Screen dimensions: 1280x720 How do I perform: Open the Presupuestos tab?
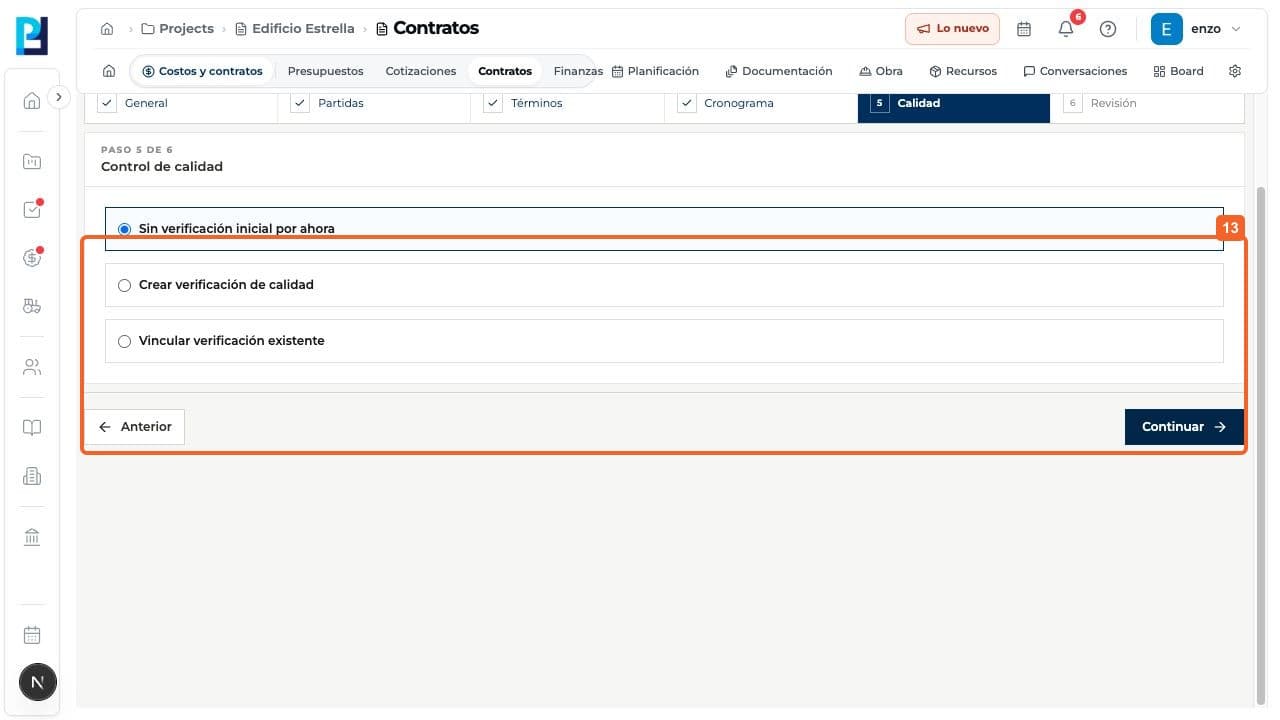pyautogui.click(x=325, y=71)
